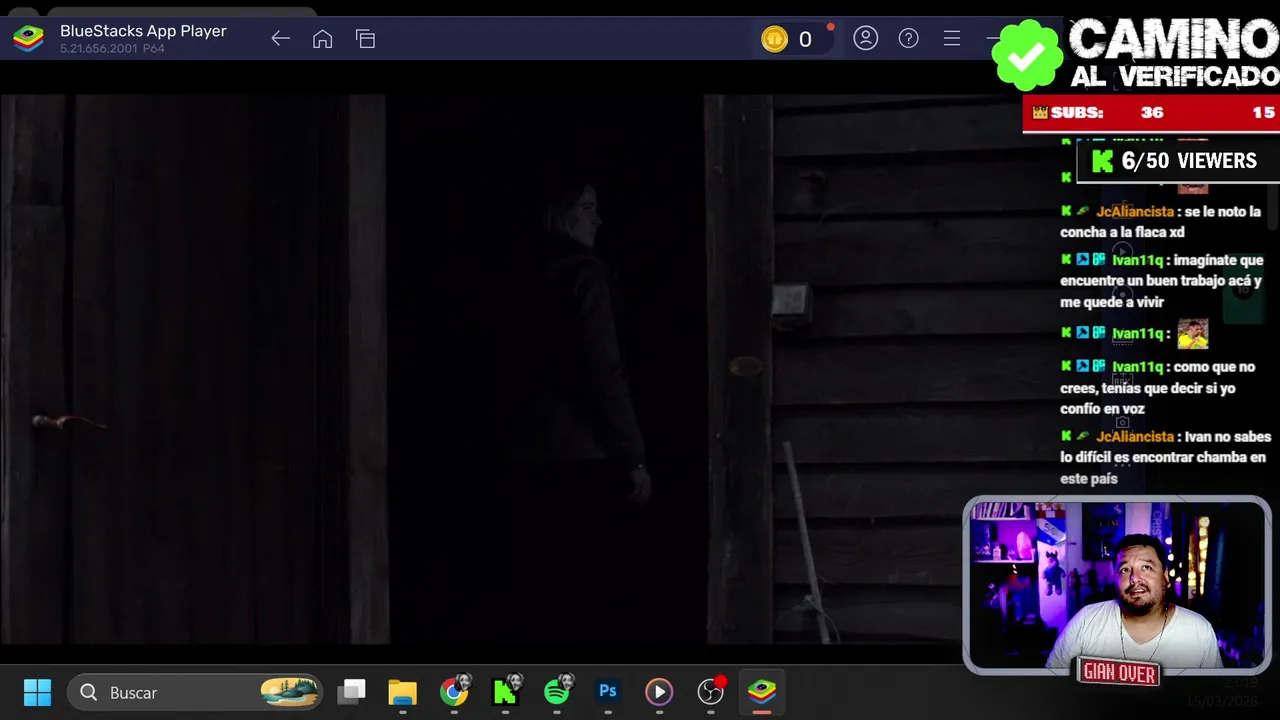Click JcAliancista username on 'Ivan no sabes' message
The height and width of the screenshot is (720, 1280).
[x=1135, y=437]
